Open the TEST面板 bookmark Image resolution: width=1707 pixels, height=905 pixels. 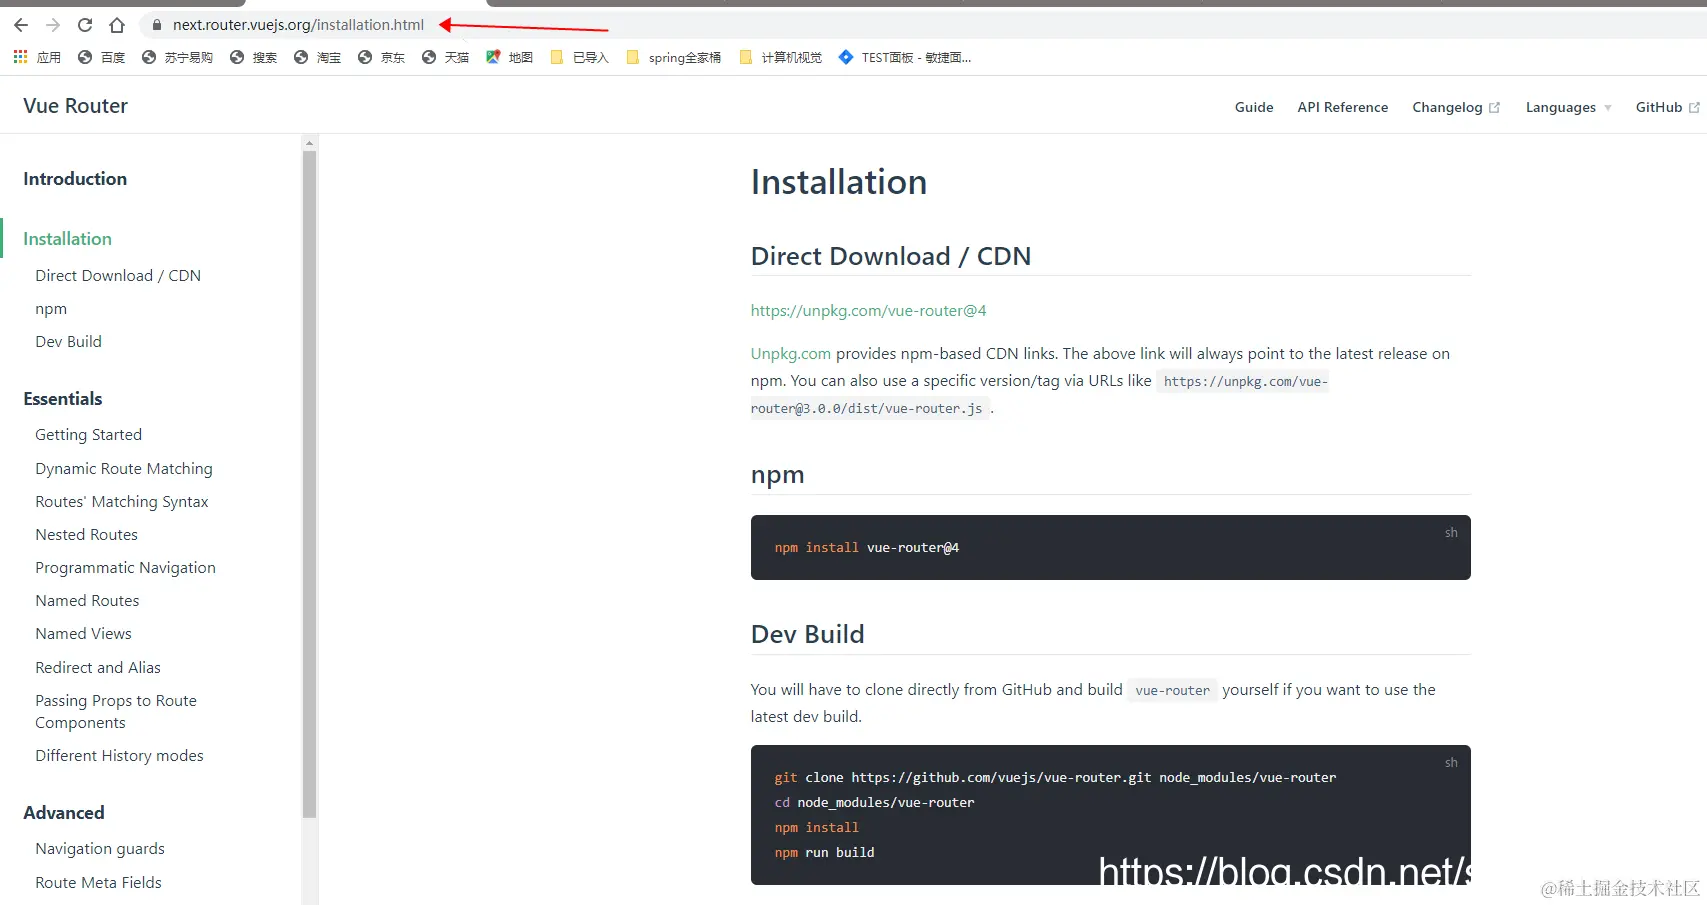click(x=905, y=57)
